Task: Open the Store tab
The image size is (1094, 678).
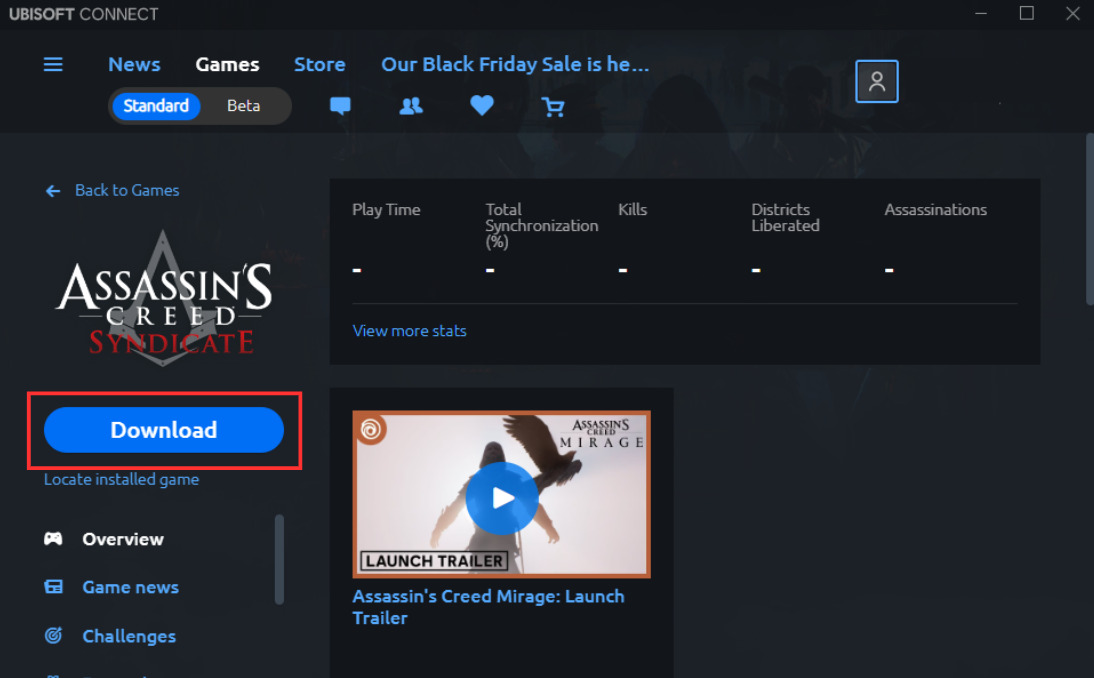Action: (320, 64)
